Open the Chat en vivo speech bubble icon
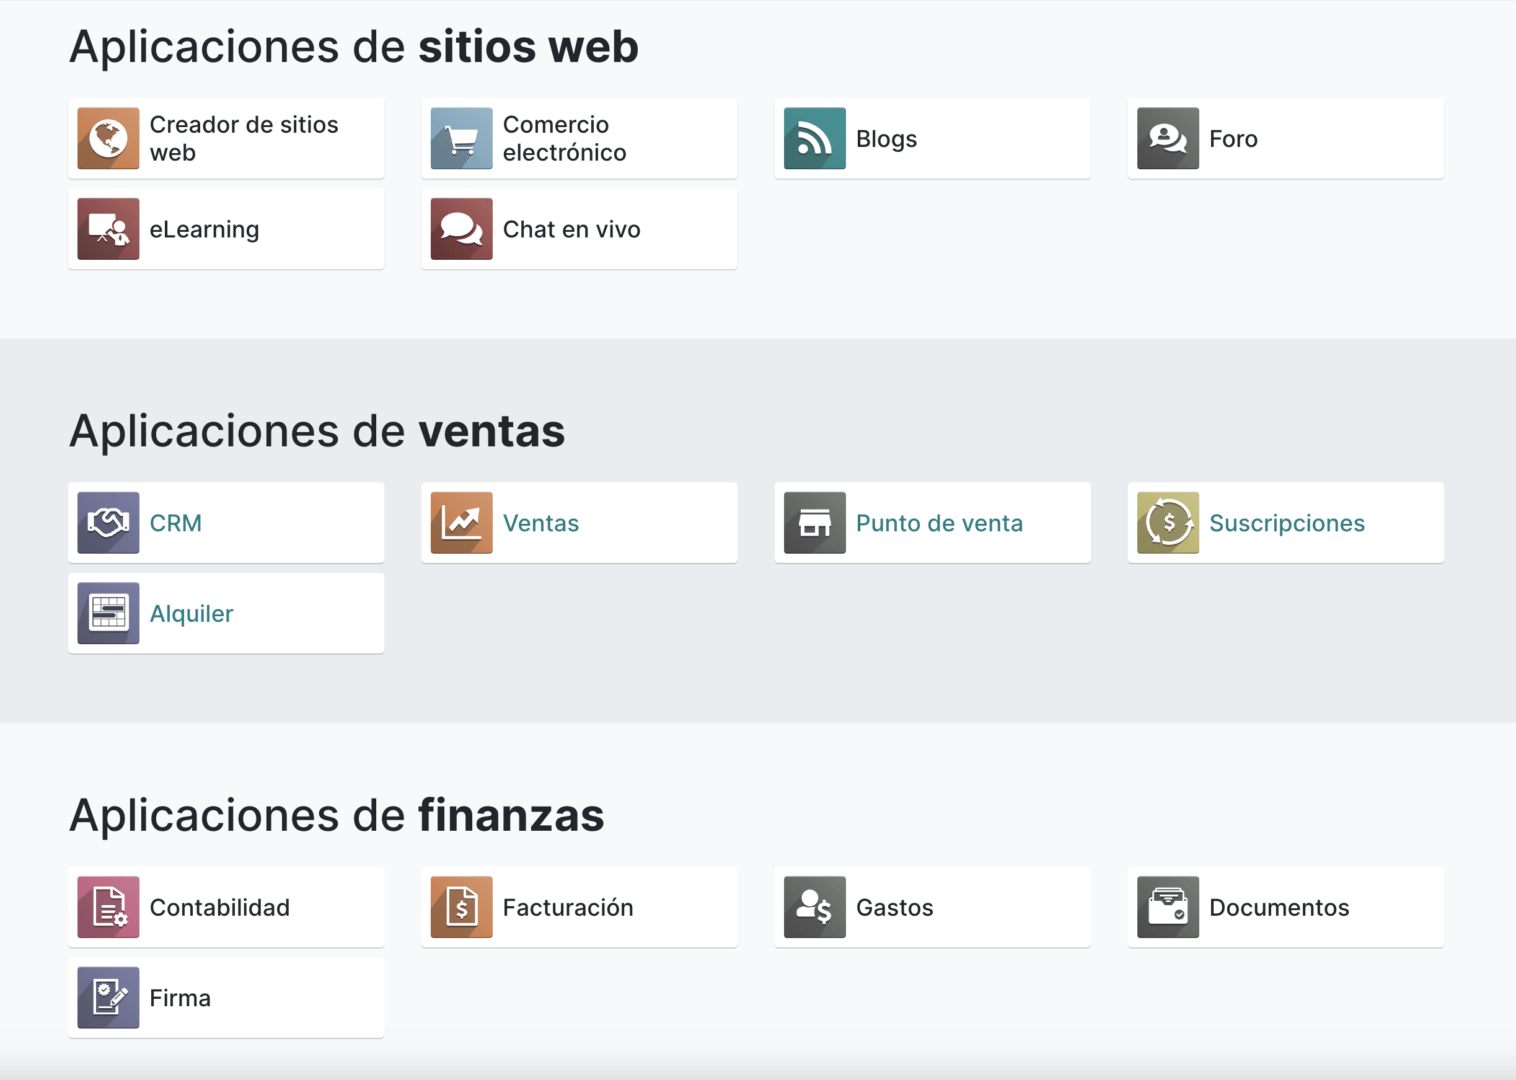This screenshot has height=1080, width=1516. [x=461, y=228]
